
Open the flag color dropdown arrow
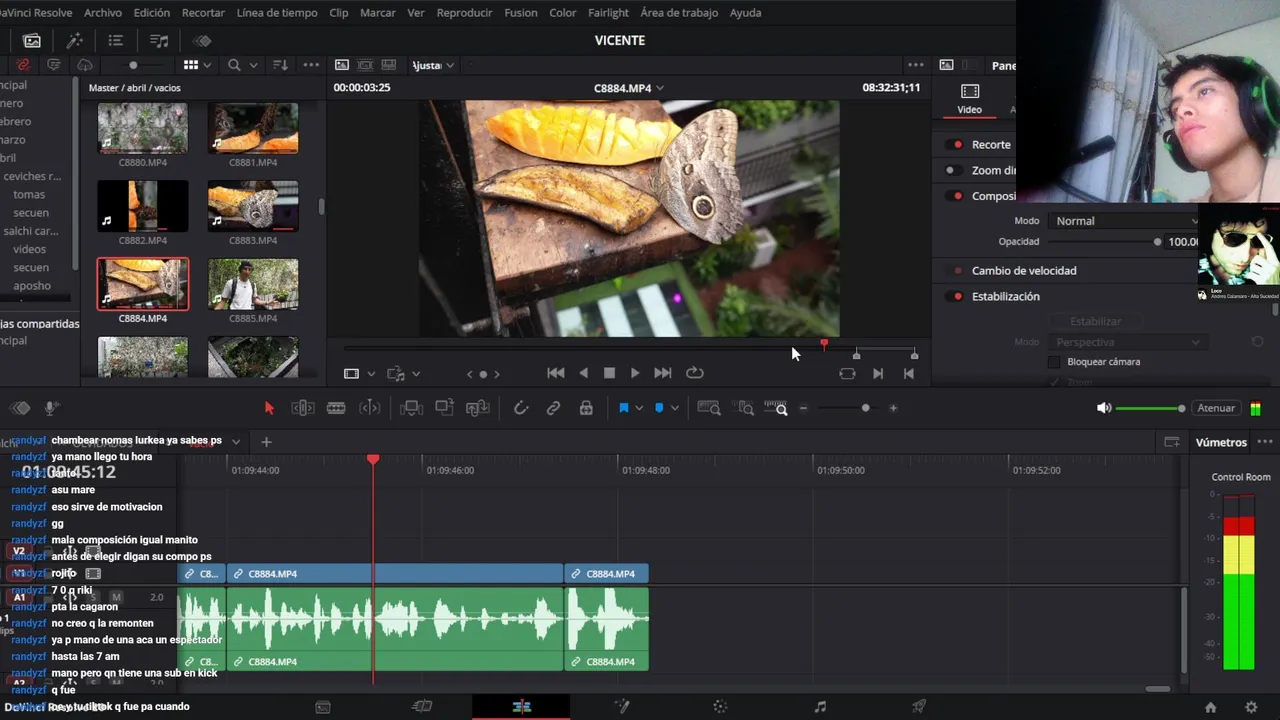point(639,408)
